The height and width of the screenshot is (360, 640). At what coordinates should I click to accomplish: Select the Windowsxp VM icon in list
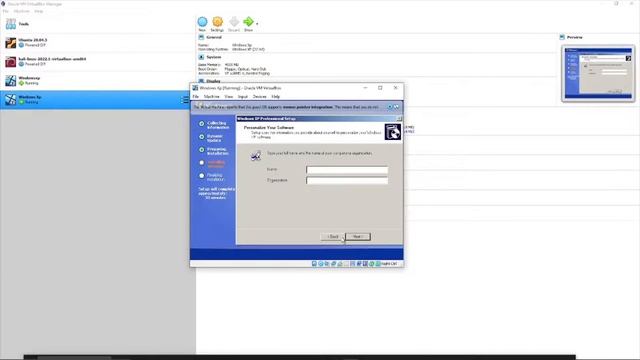tap(11, 80)
